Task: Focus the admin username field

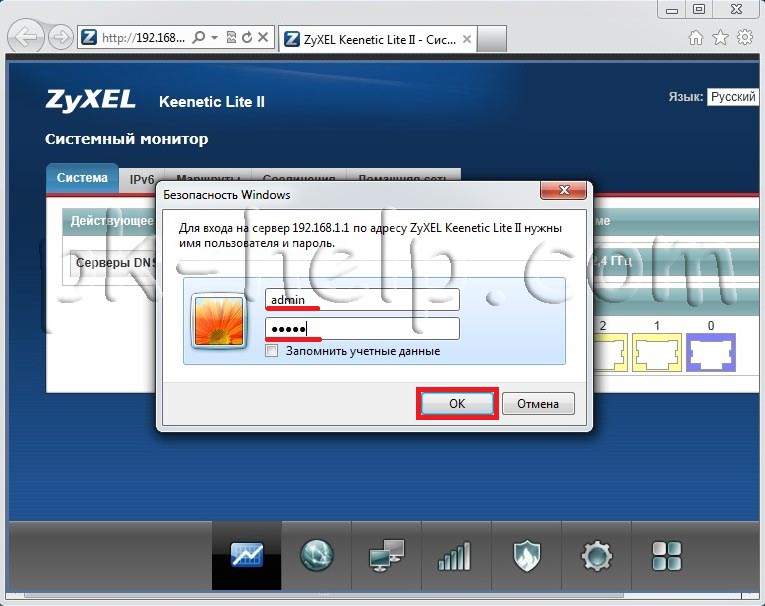Action: coord(362,299)
